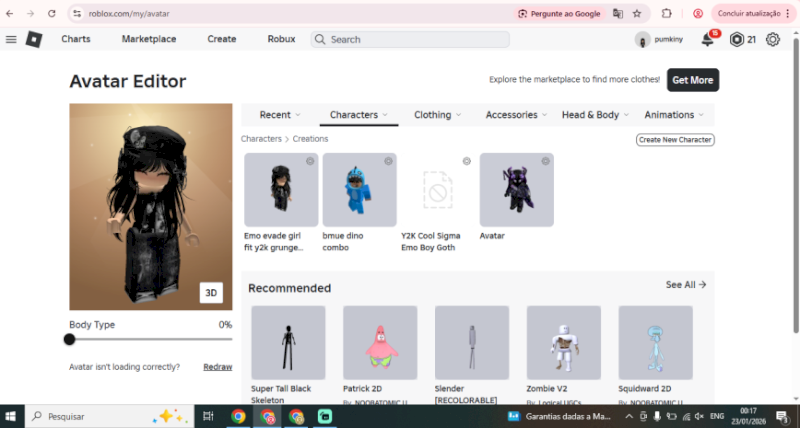Toggle the 3D avatar view
Screen dimensions: 800x428
[211, 293]
